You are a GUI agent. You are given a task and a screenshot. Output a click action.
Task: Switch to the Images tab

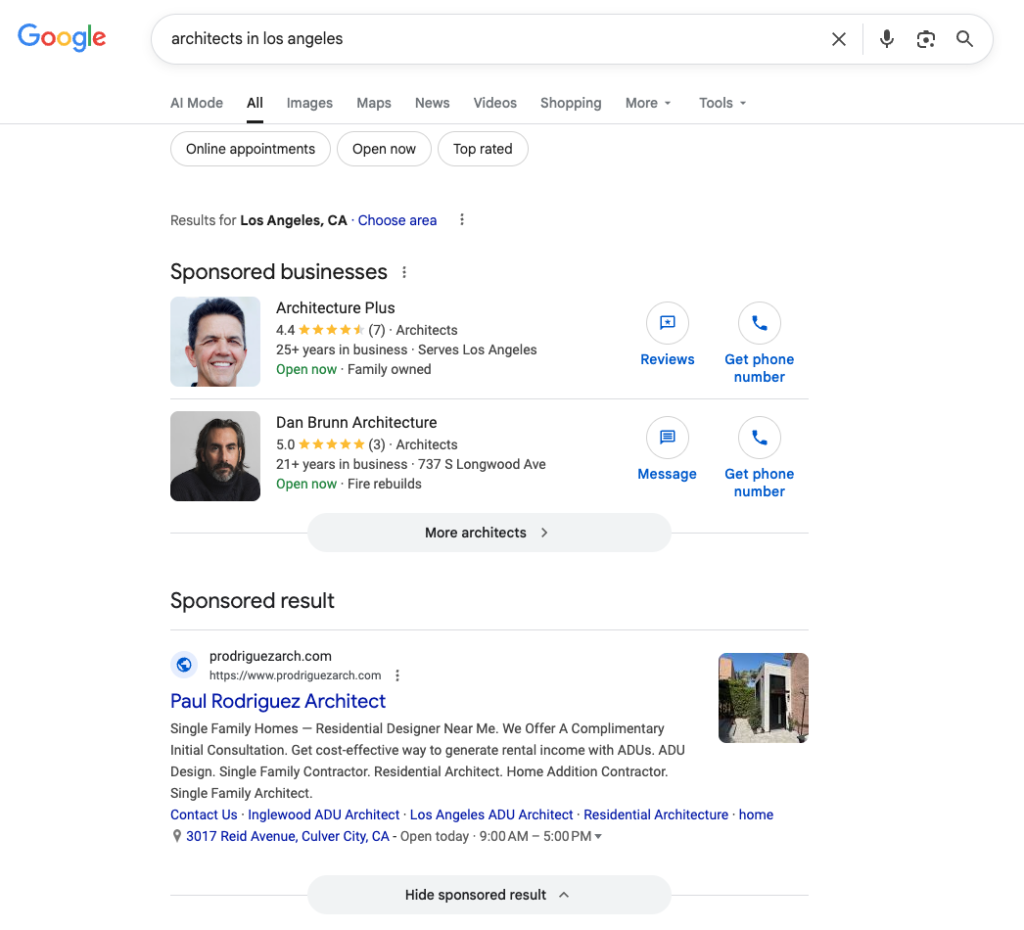coord(309,103)
